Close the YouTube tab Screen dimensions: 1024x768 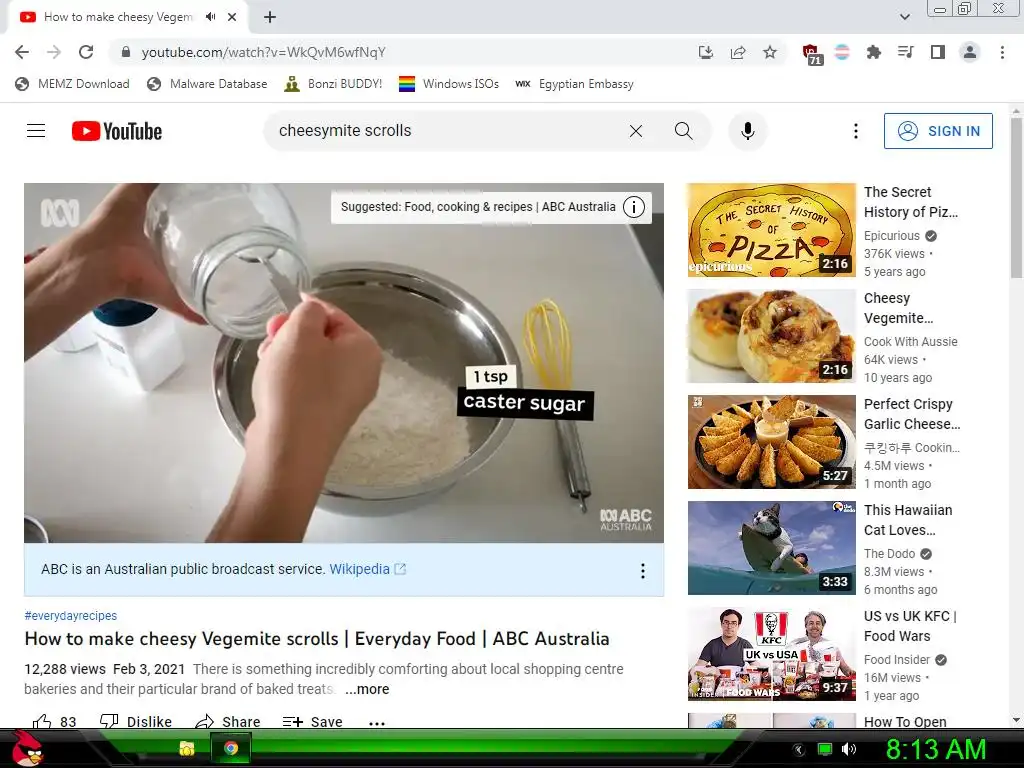(x=232, y=17)
